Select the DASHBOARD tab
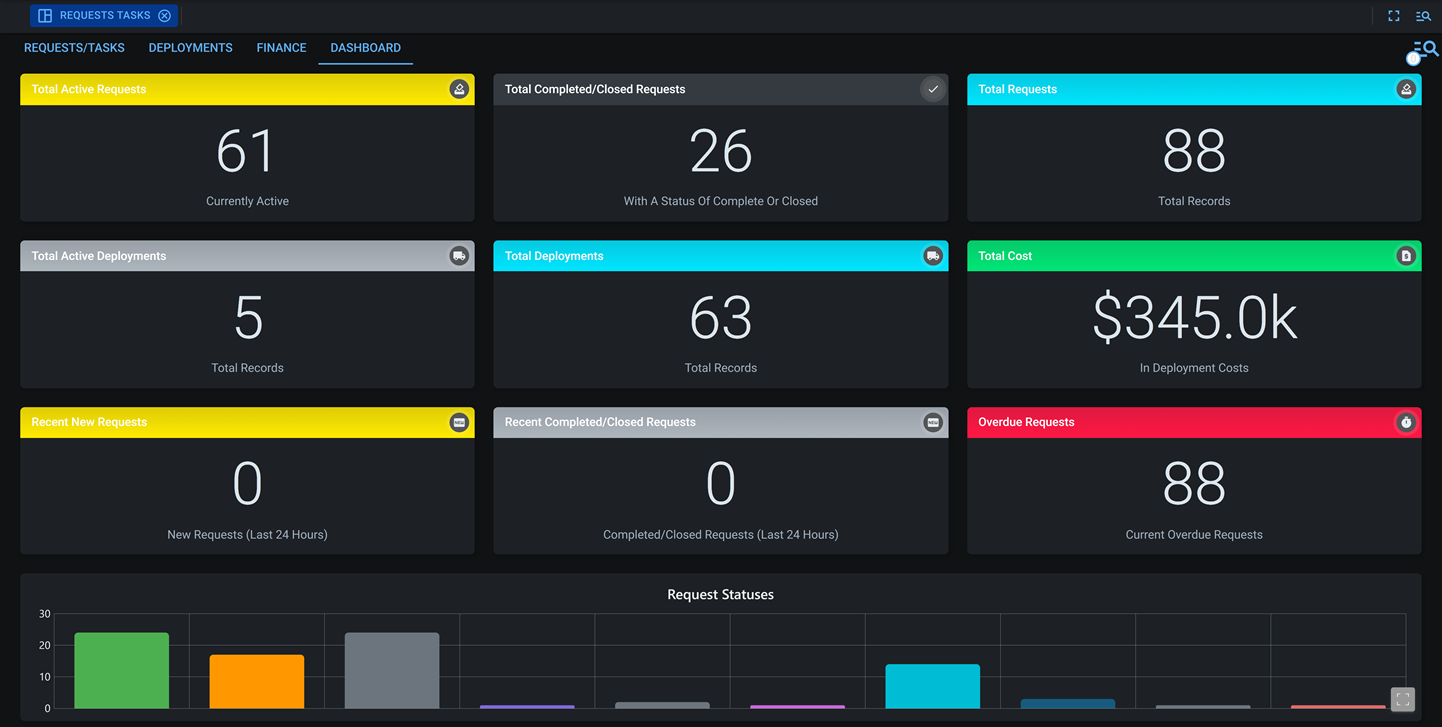Viewport: 1442px width, 727px height. click(x=365, y=47)
